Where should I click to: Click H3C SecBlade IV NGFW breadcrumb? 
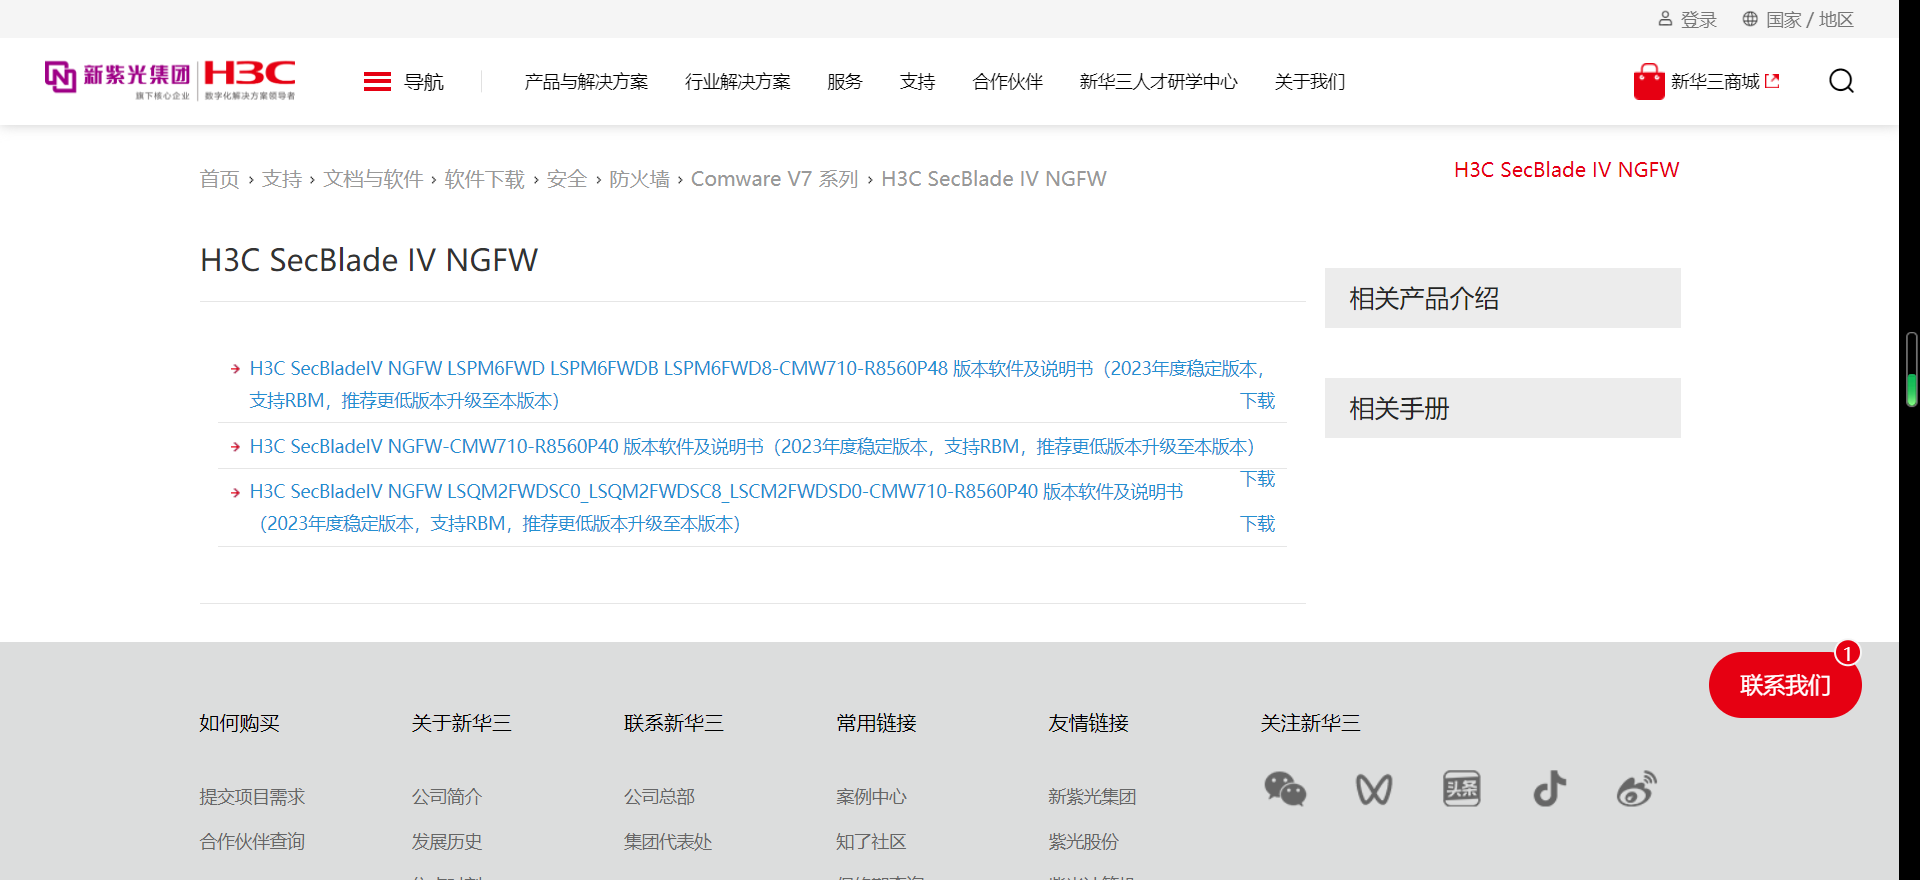click(994, 179)
